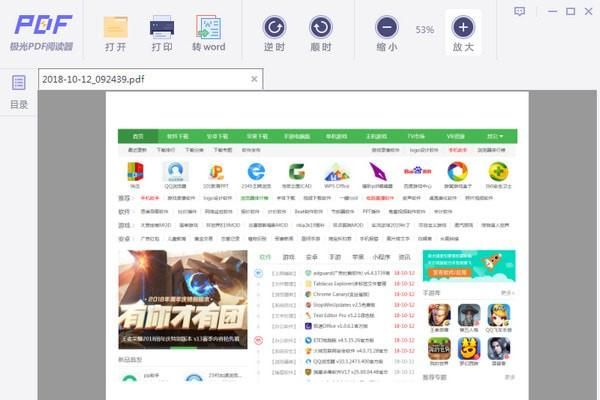Click the 有你才有团 game banner image

(183, 299)
